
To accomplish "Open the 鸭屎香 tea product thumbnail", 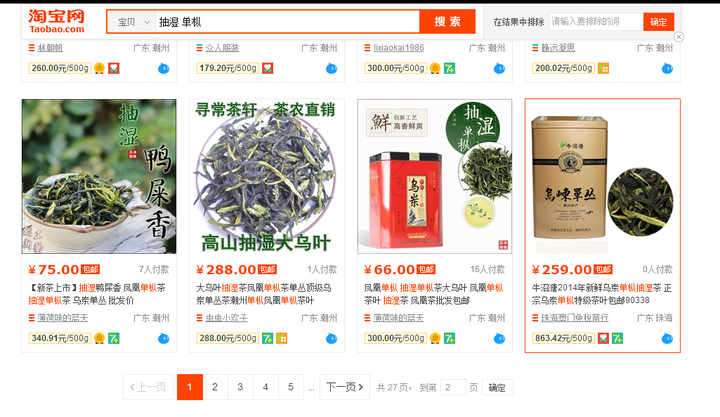I will tap(99, 176).
